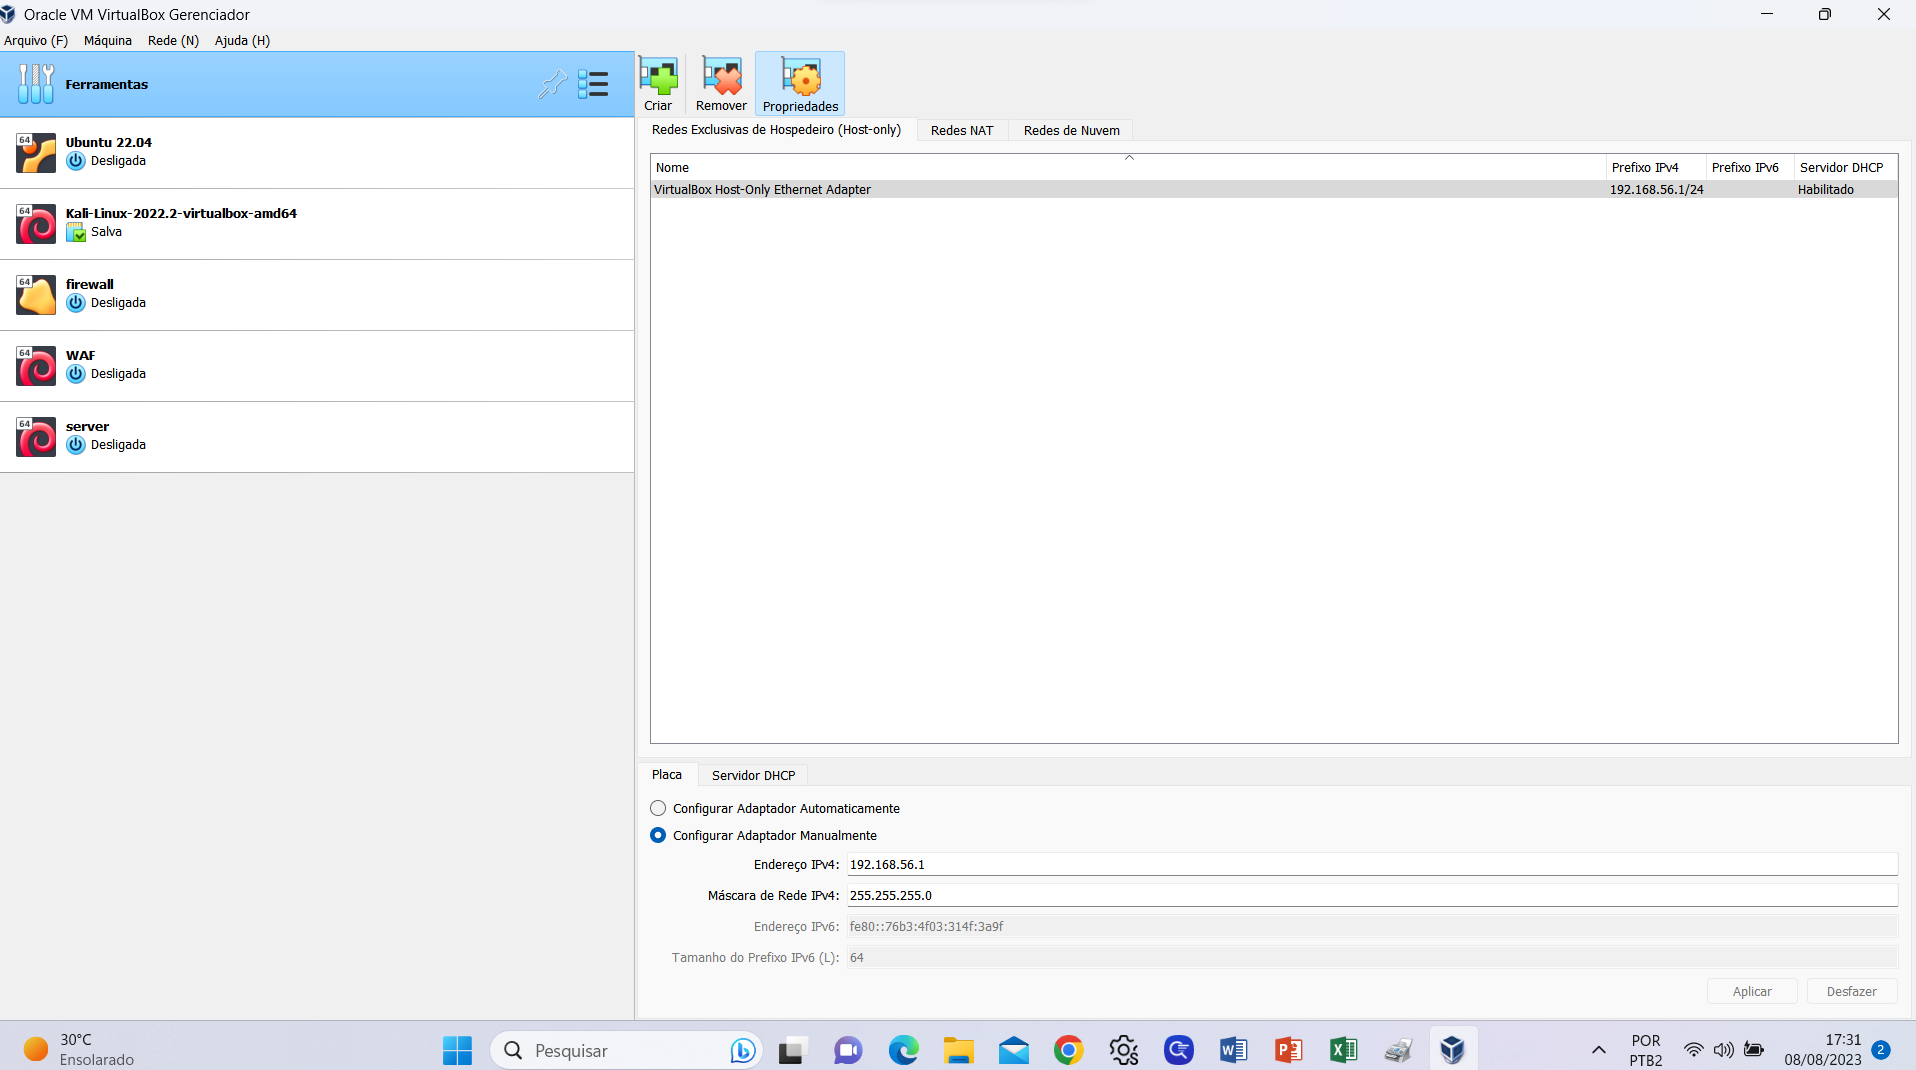This screenshot has height=1070, width=1916.
Task: Click the Servidor DHCP column header
Action: pyautogui.click(x=1845, y=167)
